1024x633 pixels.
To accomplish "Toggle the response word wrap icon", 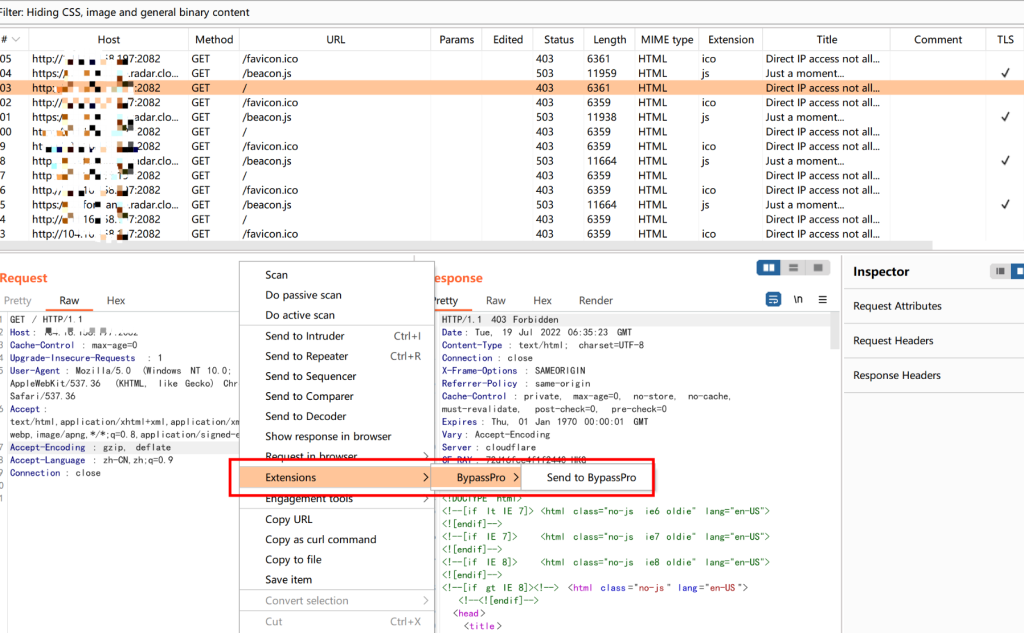I will [x=773, y=299].
